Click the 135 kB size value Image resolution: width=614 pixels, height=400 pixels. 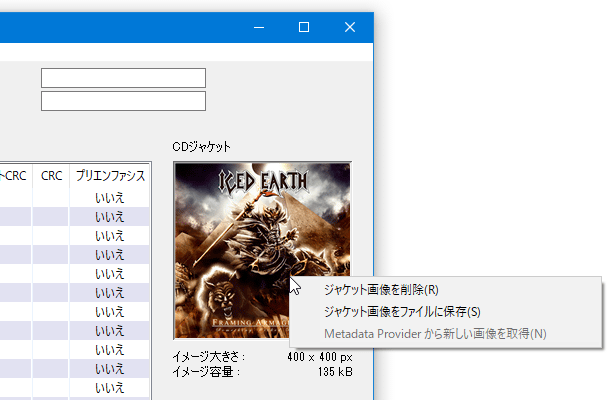pyautogui.click(x=335, y=372)
